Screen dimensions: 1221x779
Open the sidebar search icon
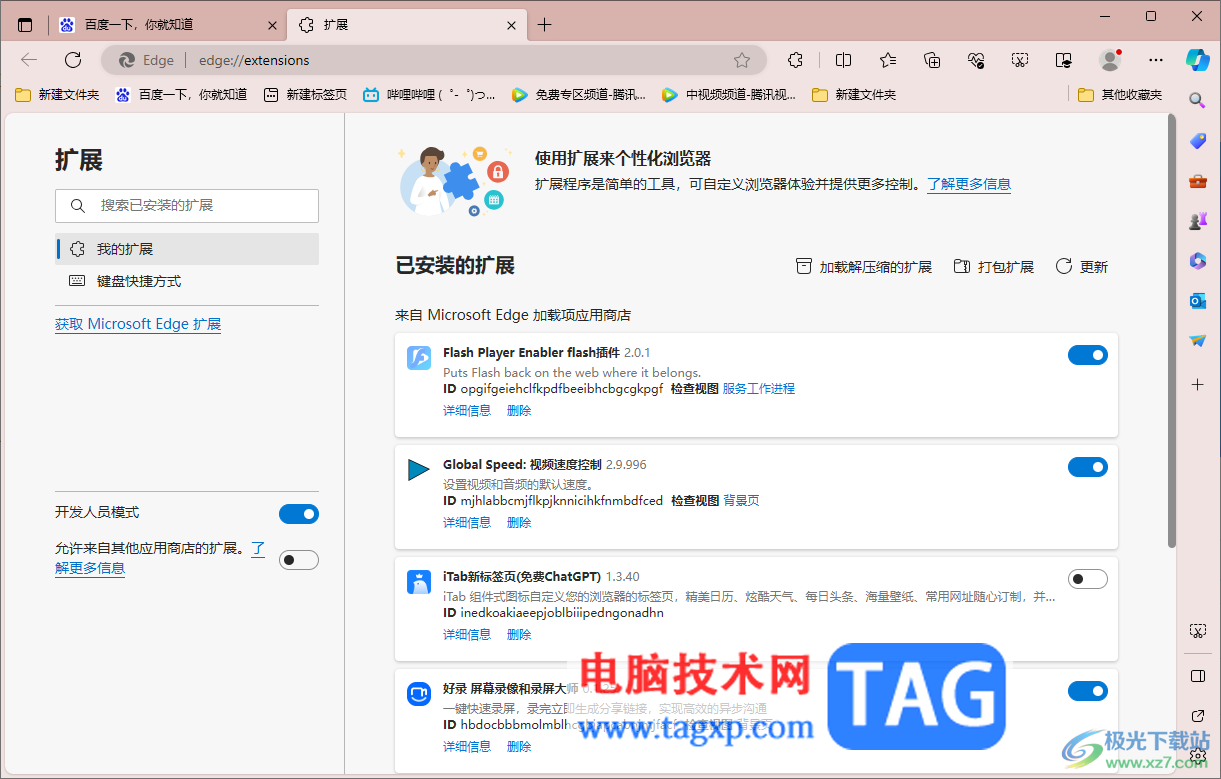point(1197,100)
